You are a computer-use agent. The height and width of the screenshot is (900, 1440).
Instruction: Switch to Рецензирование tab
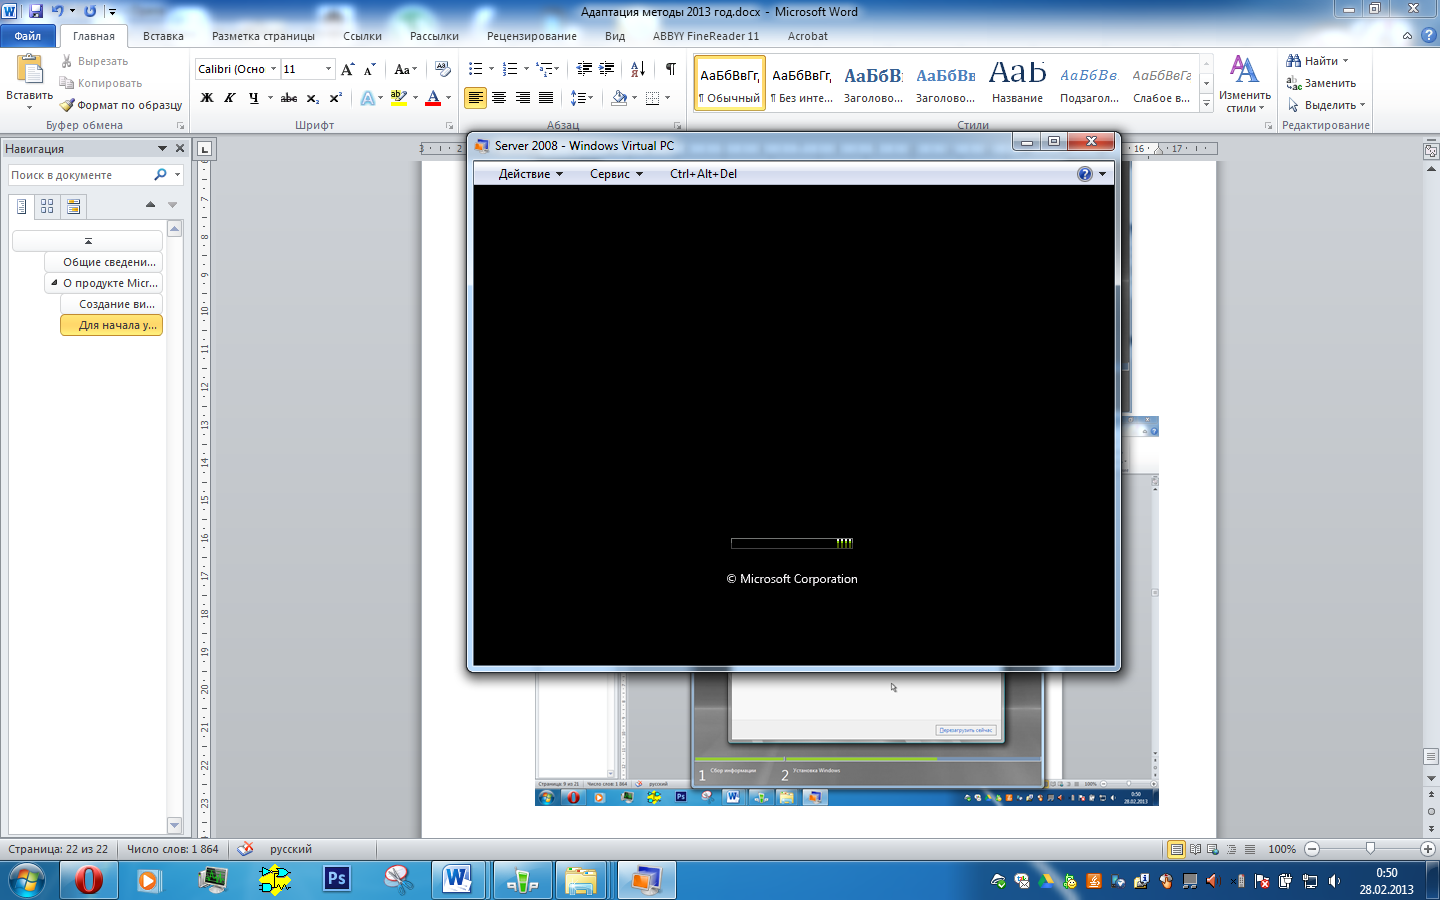[531, 36]
